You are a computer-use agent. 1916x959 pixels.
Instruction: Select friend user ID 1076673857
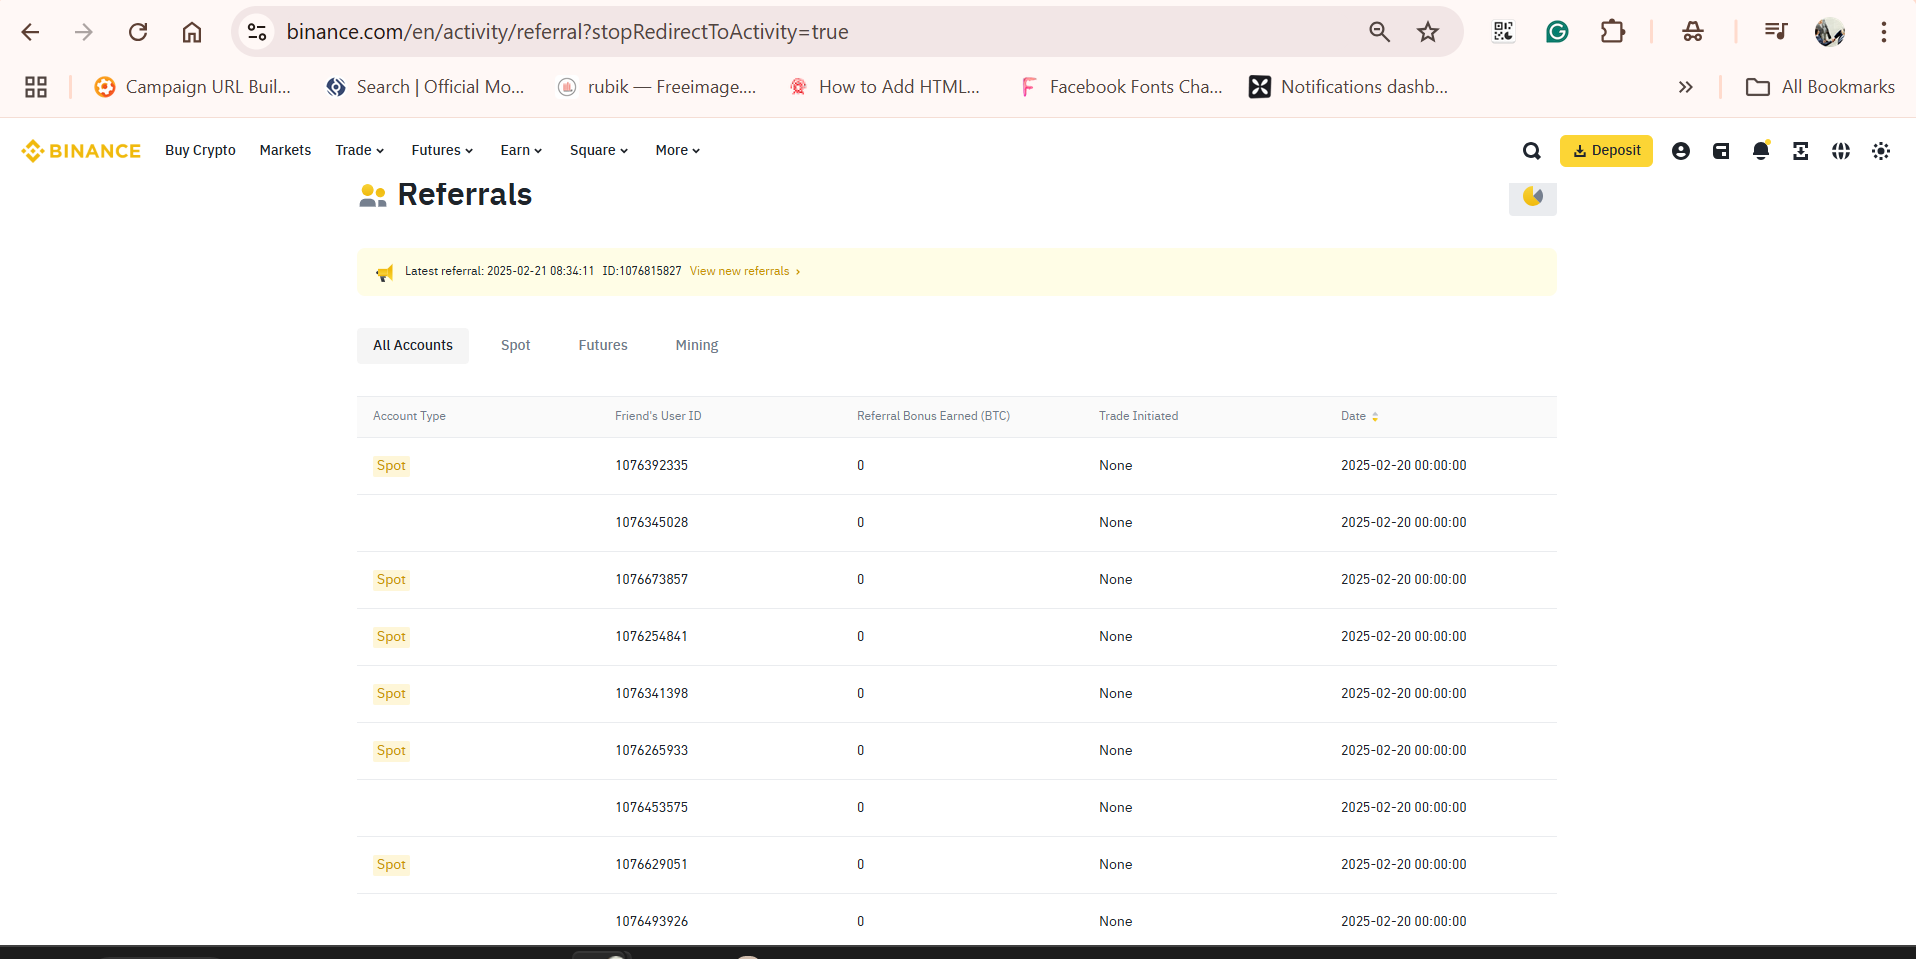(651, 580)
